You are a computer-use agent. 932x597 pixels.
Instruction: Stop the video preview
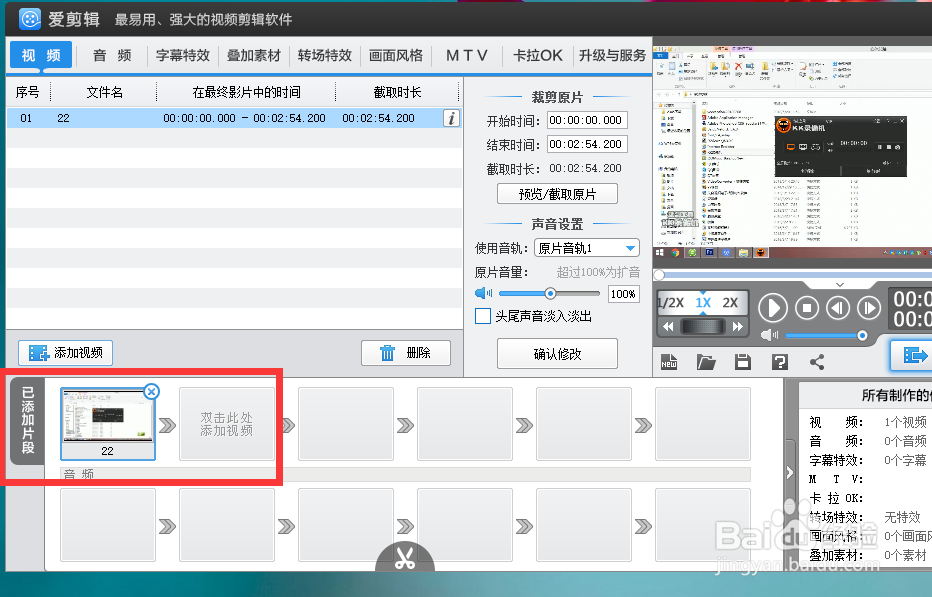coord(807,308)
